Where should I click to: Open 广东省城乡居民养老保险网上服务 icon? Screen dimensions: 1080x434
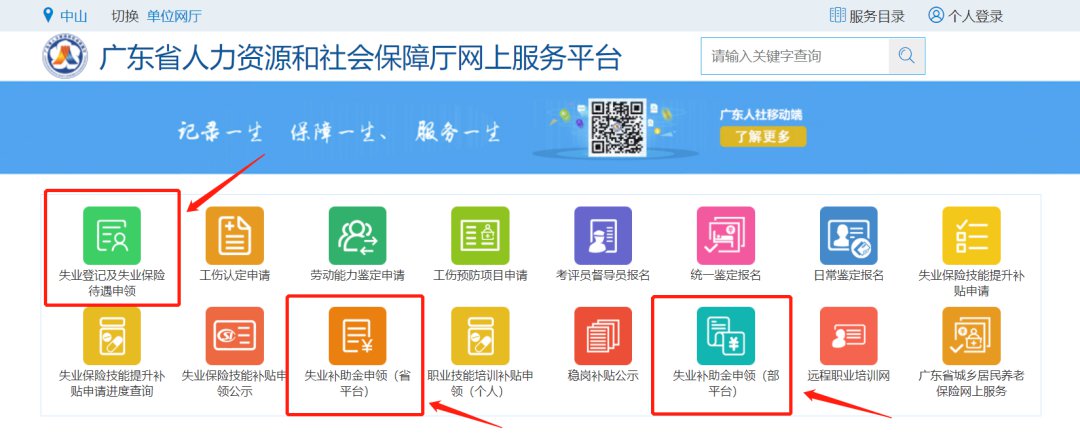coord(971,336)
